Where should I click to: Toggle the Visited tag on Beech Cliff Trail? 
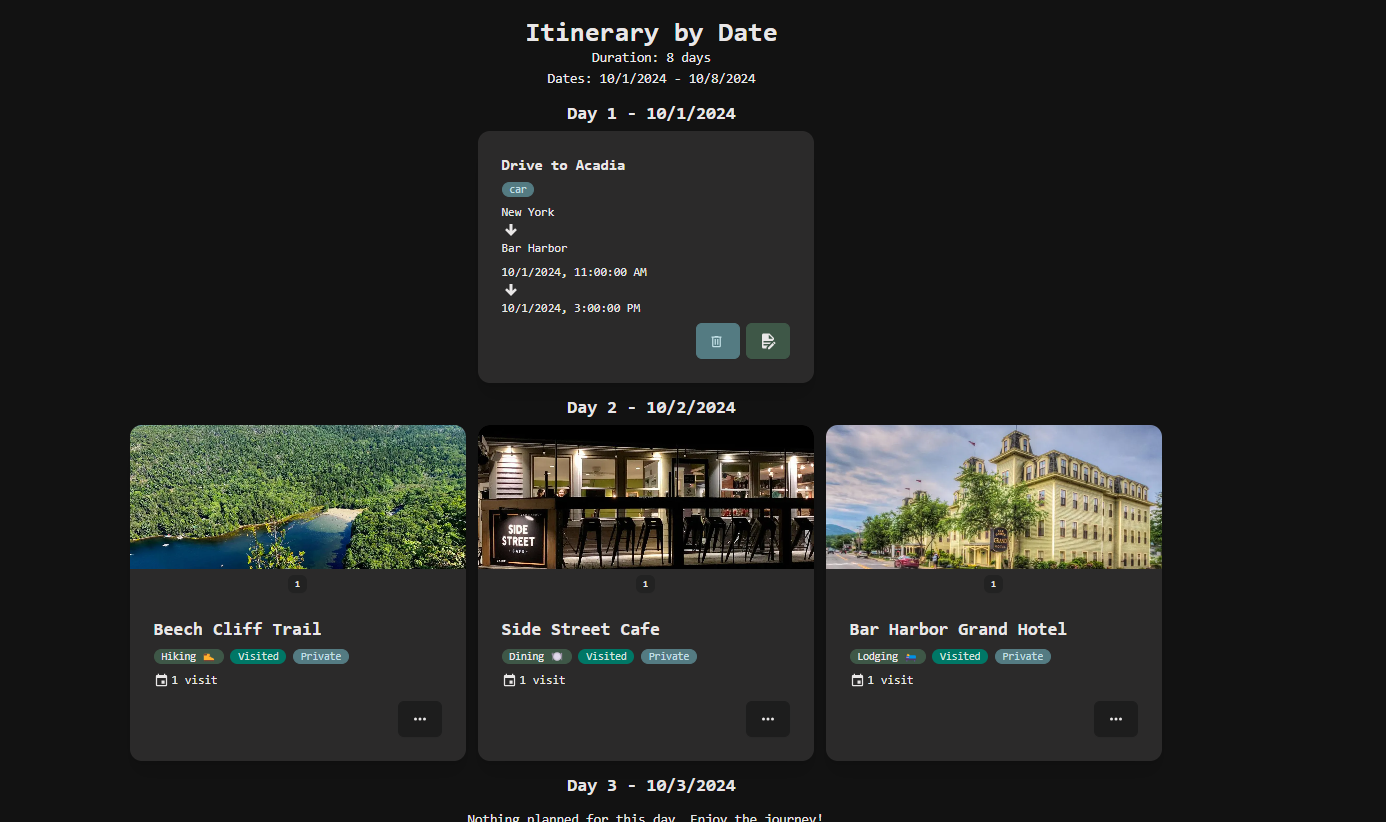click(x=258, y=656)
